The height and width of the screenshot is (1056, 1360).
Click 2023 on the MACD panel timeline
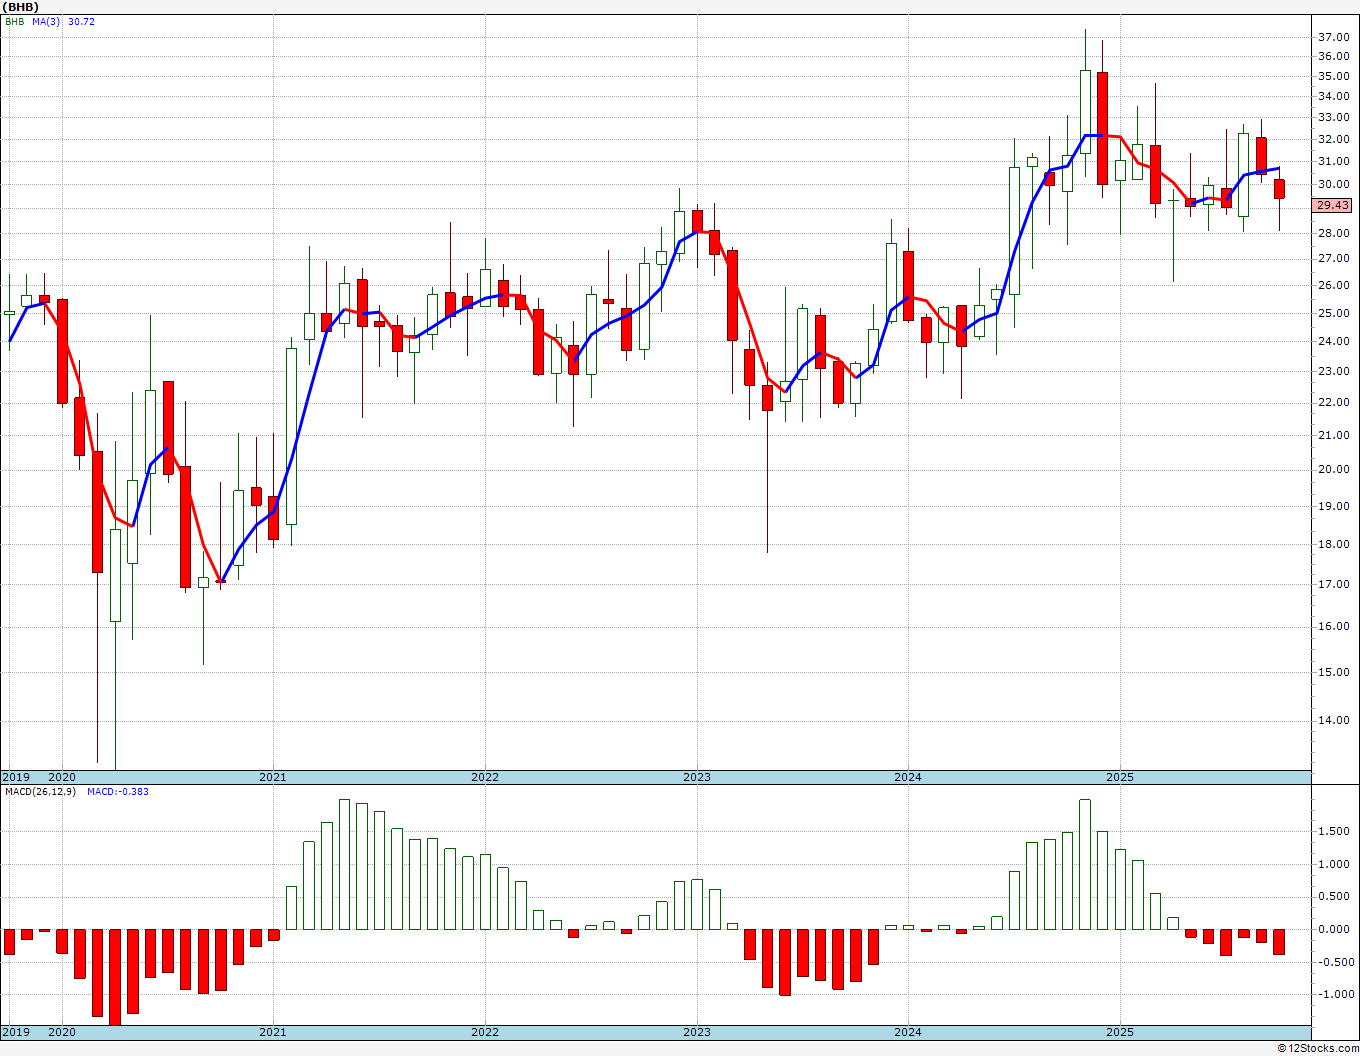tap(697, 1032)
